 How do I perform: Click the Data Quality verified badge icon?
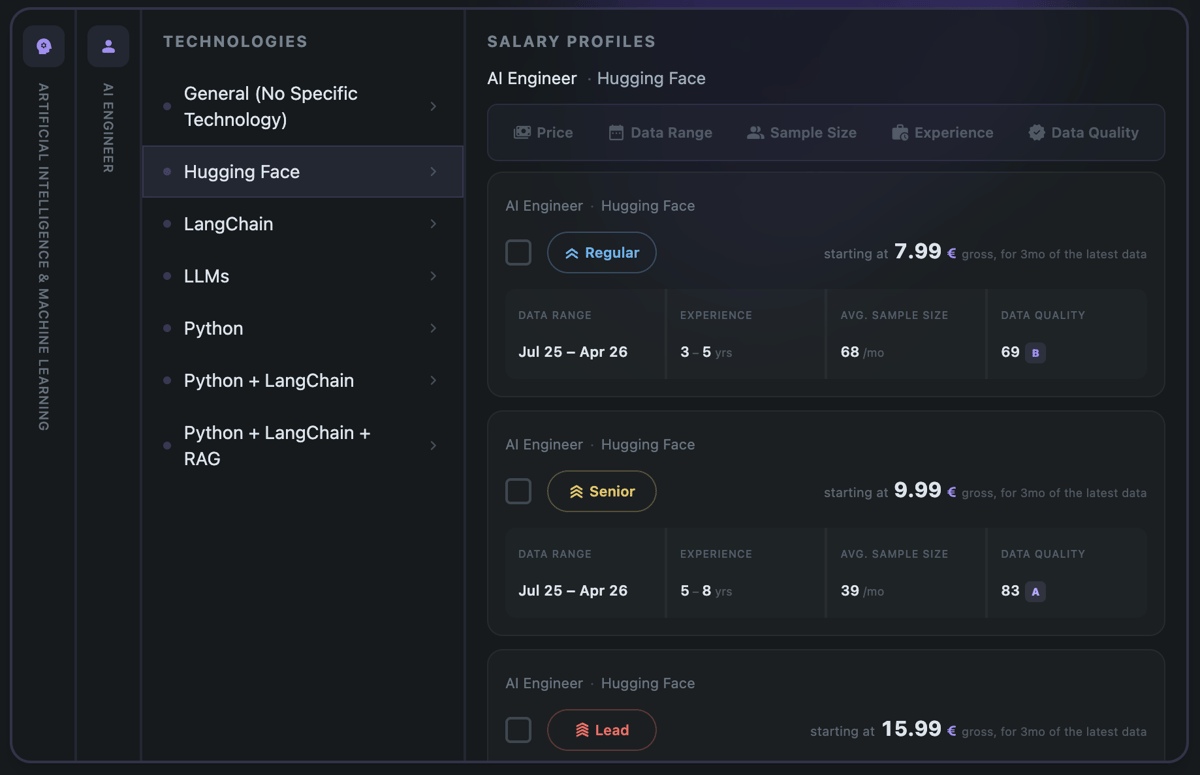(x=1037, y=132)
